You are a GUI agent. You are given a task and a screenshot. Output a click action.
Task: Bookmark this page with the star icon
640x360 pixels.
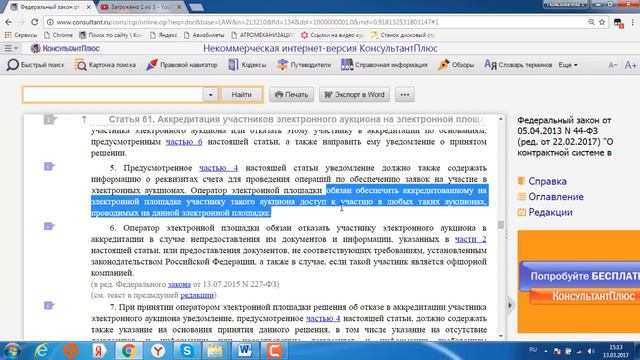pos(602,22)
